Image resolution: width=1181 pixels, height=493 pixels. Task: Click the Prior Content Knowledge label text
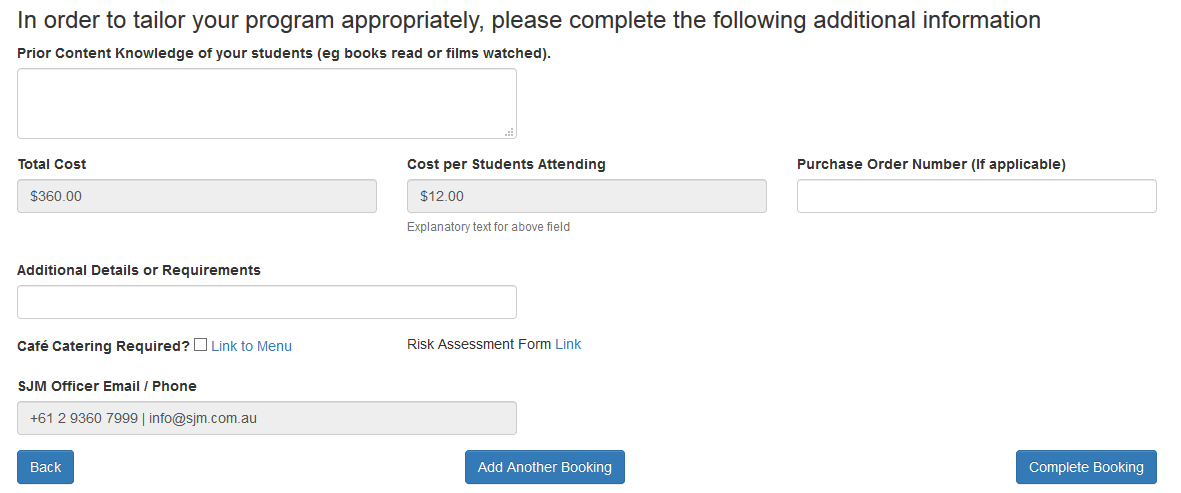pos(284,53)
